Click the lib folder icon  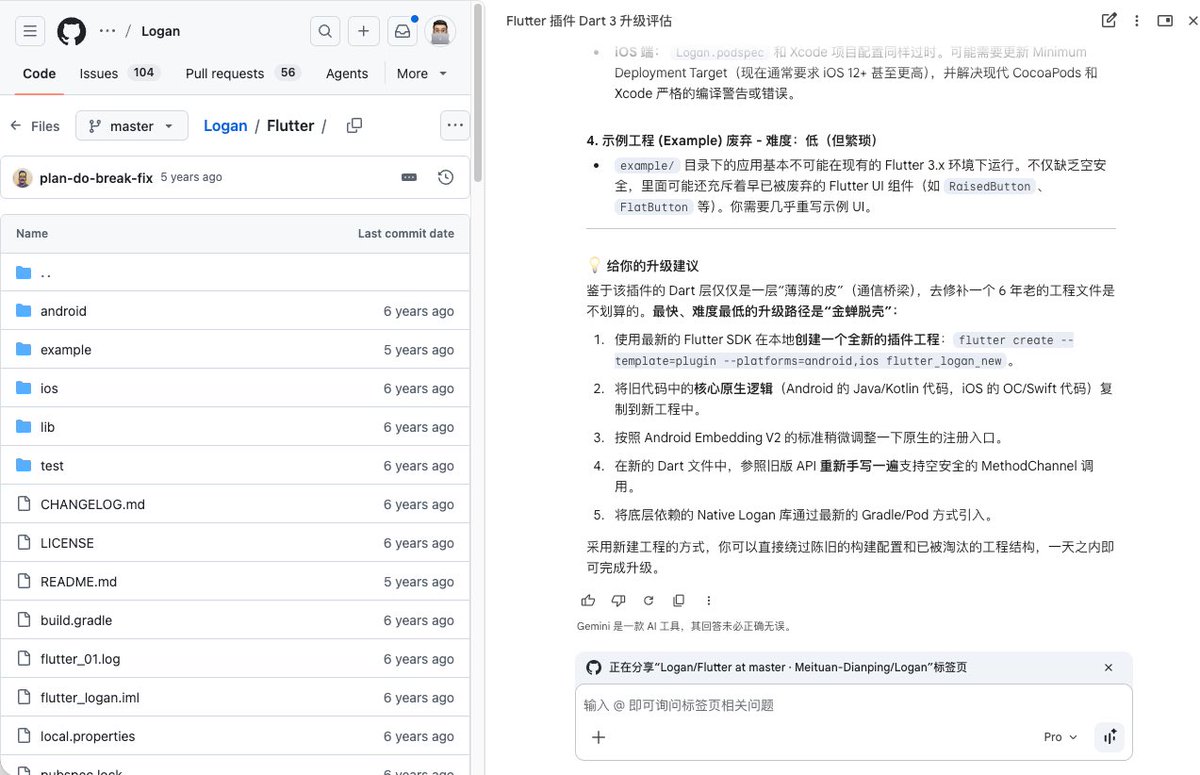pos(24,427)
